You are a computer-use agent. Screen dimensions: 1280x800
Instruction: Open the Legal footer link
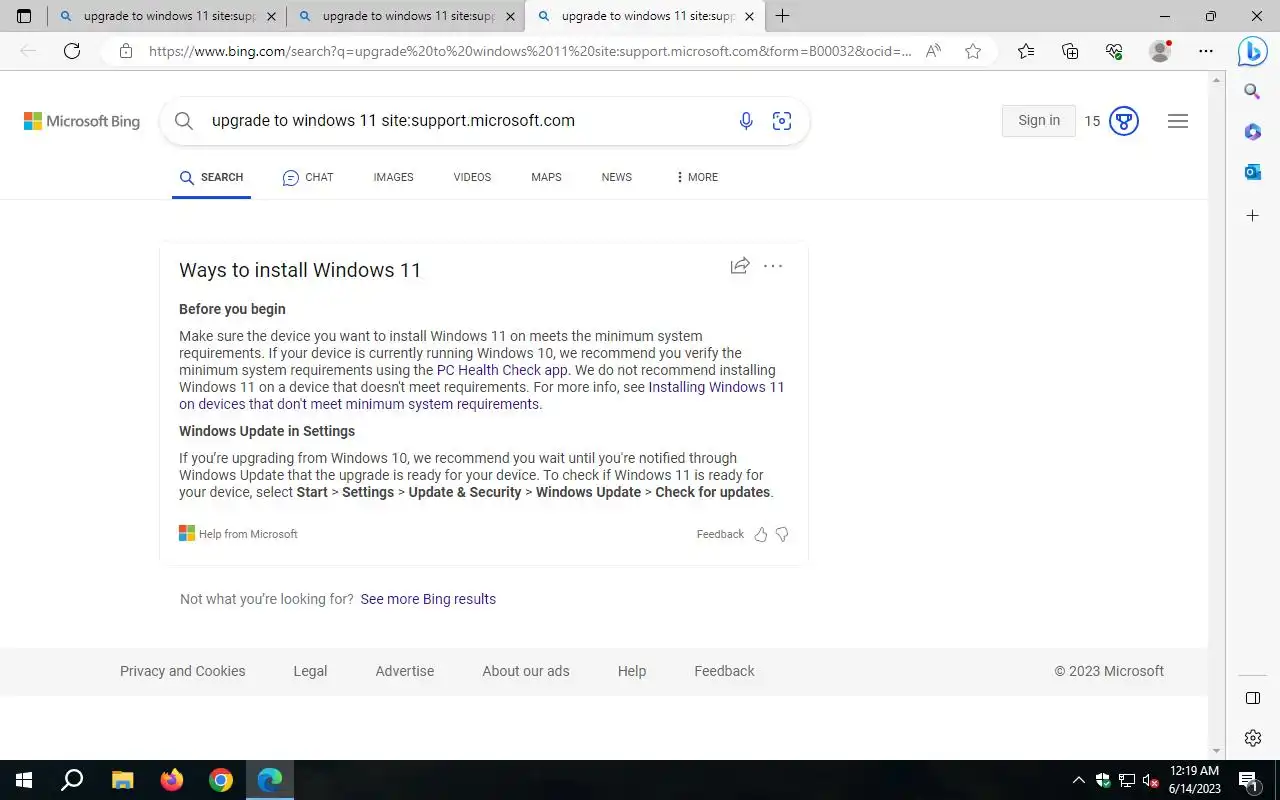310,671
